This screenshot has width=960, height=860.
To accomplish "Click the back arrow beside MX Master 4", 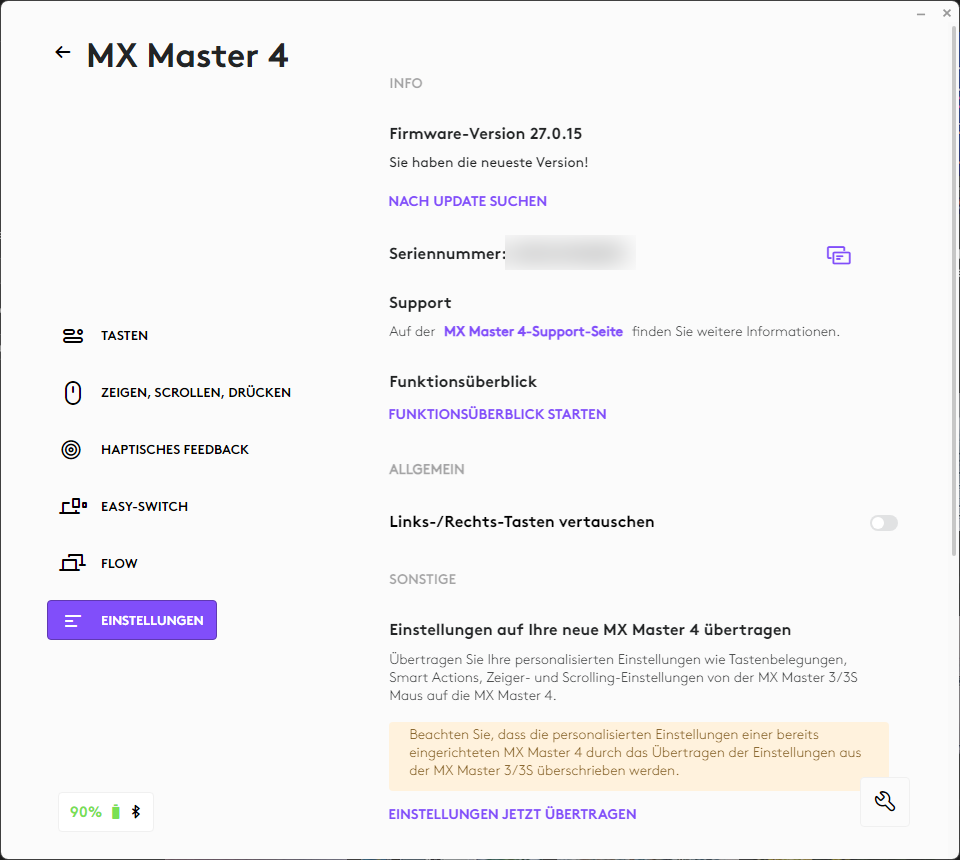I will (63, 53).
